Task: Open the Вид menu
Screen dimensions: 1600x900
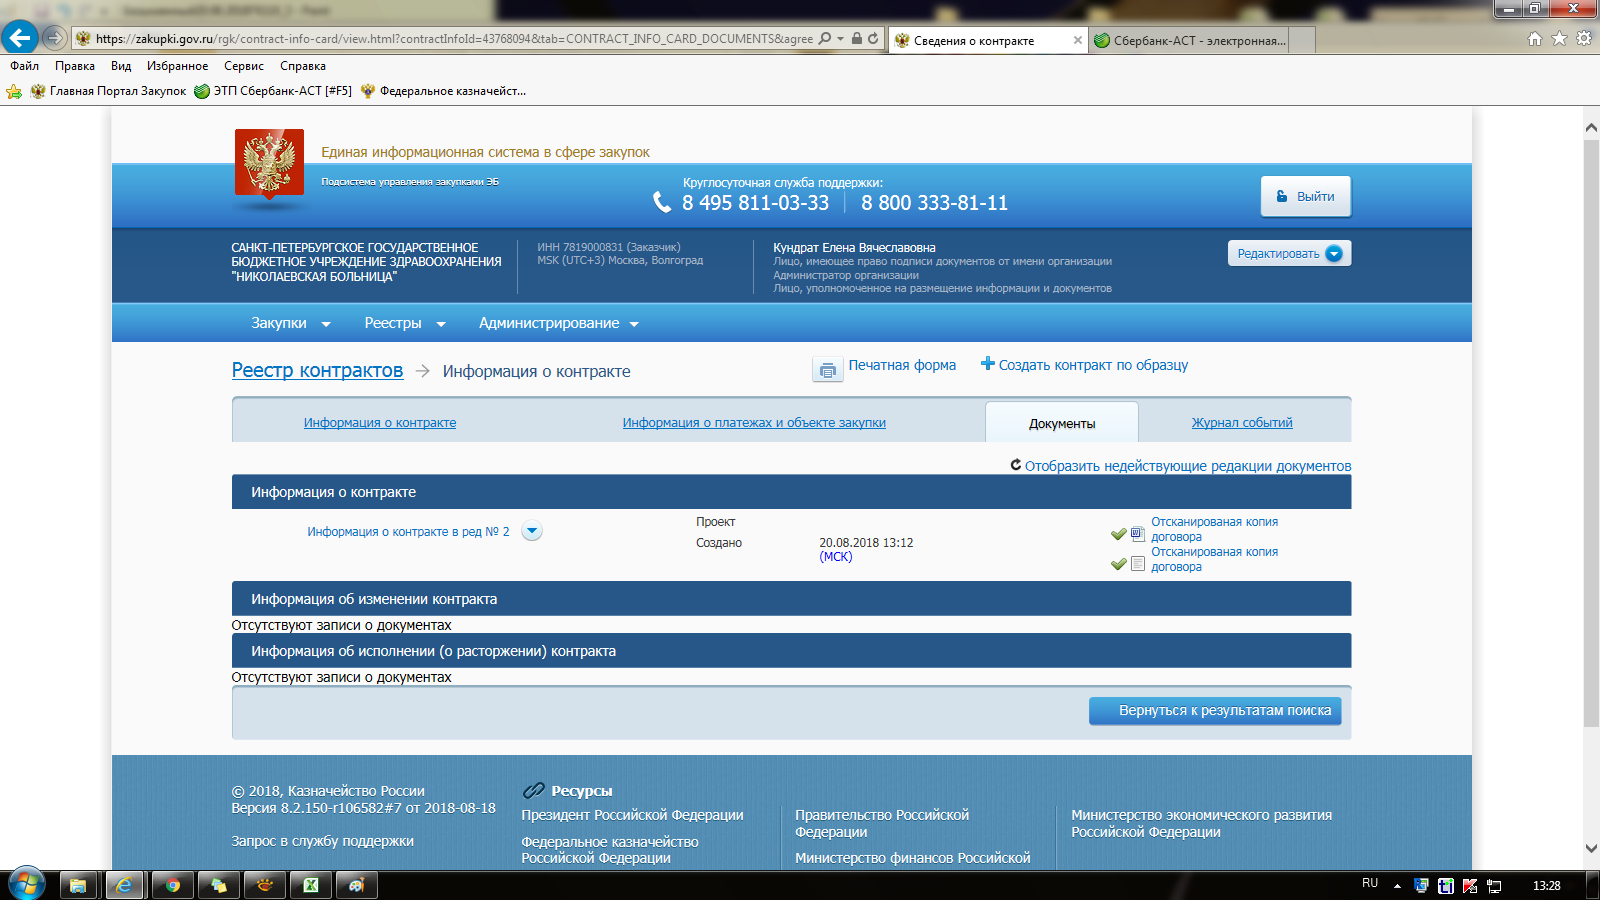Action: coord(121,66)
